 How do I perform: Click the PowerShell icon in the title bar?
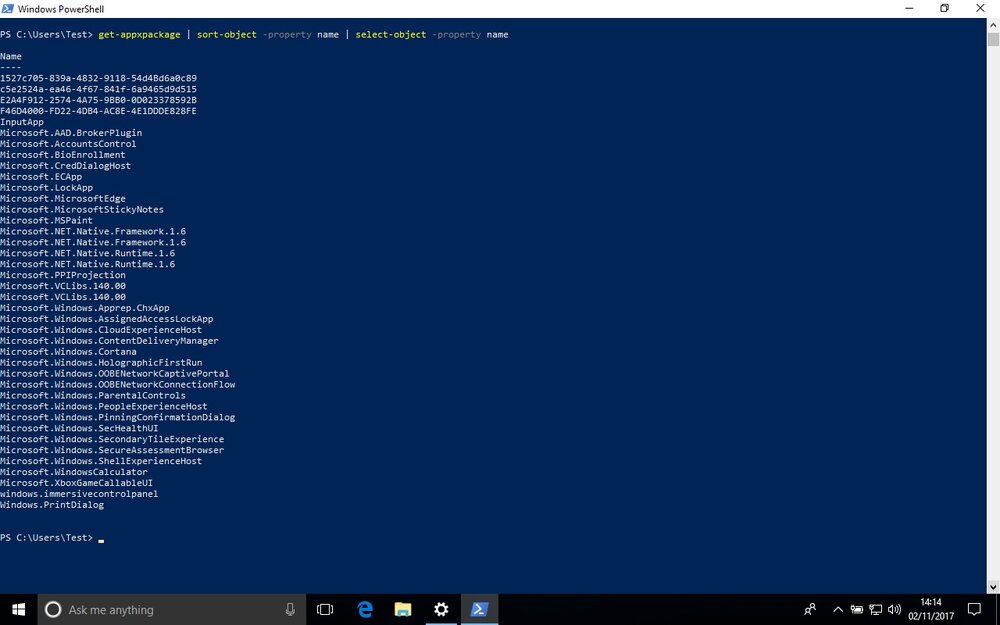[8, 8]
